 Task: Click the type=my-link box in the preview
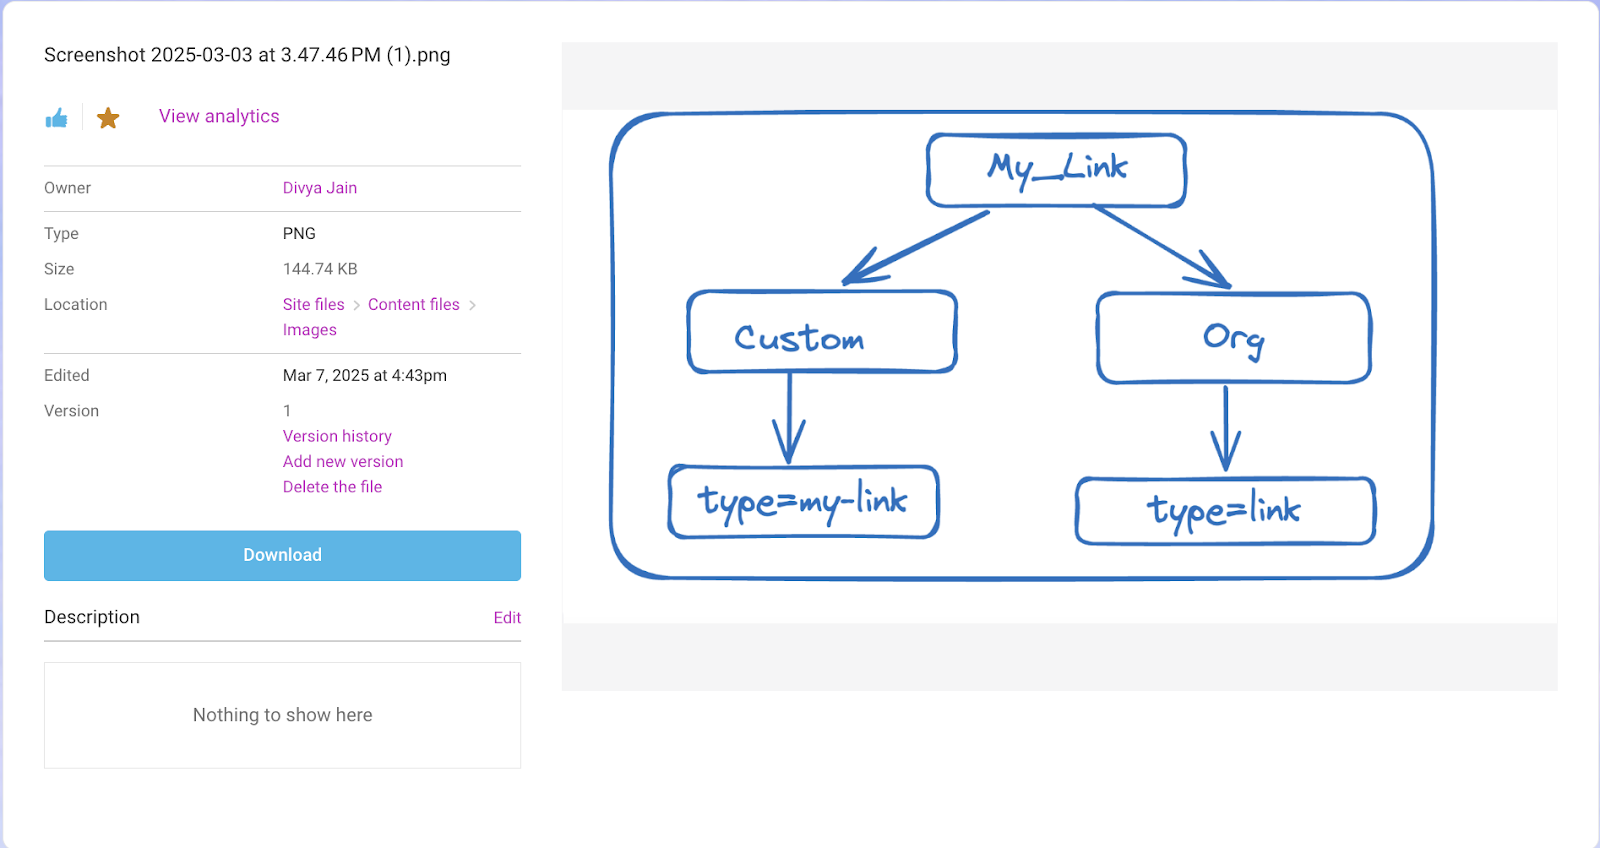pos(803,502)
